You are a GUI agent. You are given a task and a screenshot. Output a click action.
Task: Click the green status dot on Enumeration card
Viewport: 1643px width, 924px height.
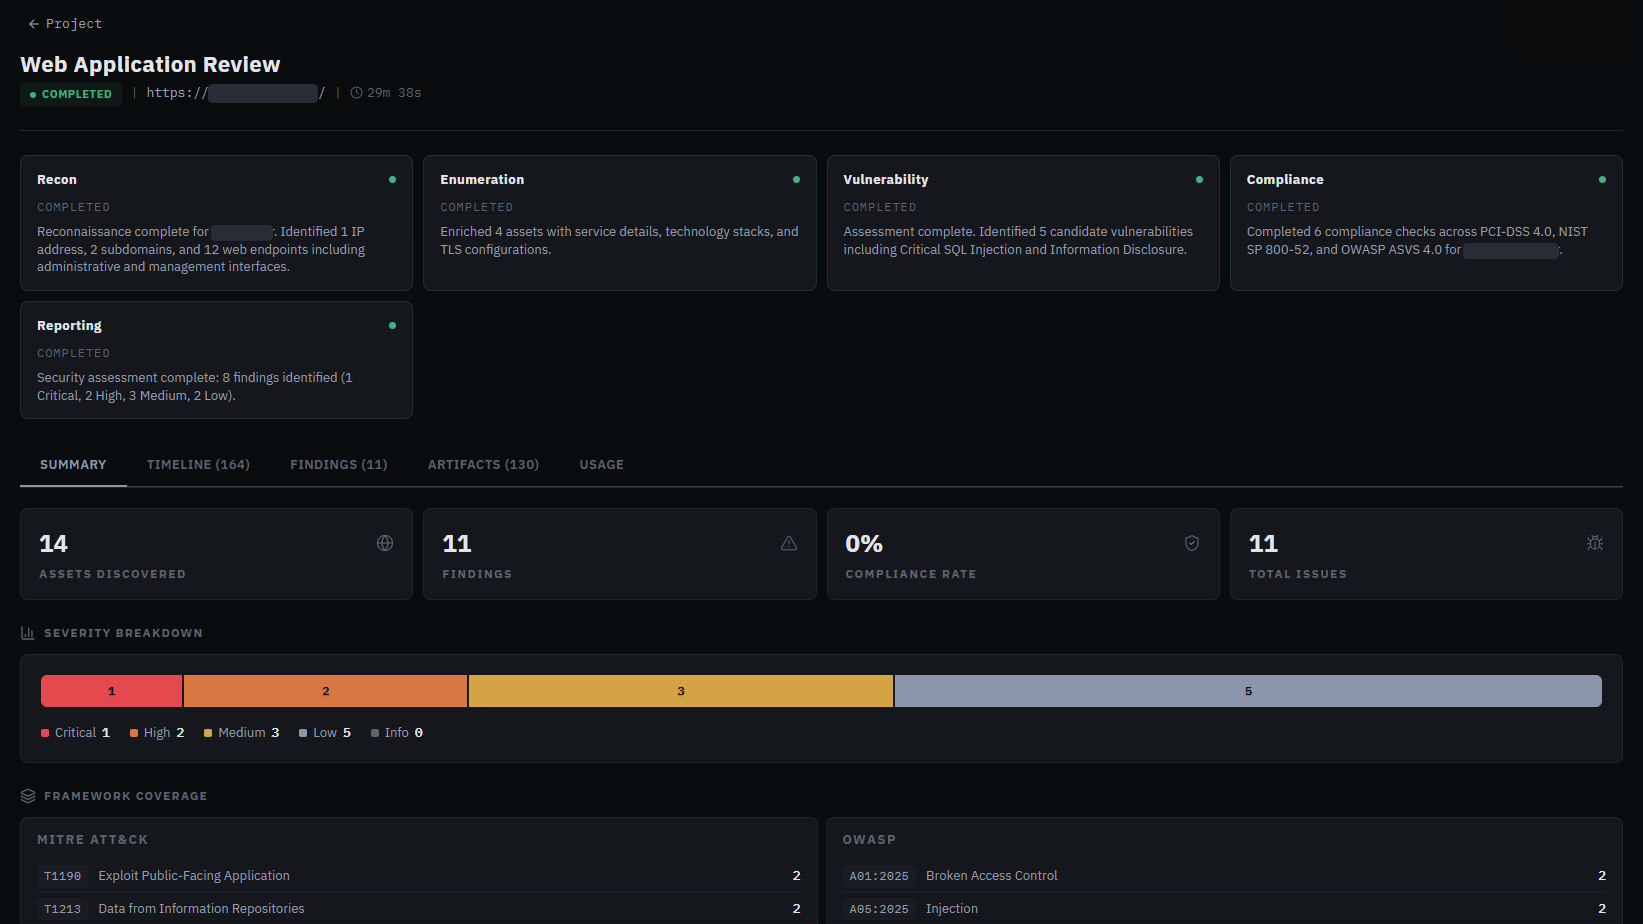796,180
